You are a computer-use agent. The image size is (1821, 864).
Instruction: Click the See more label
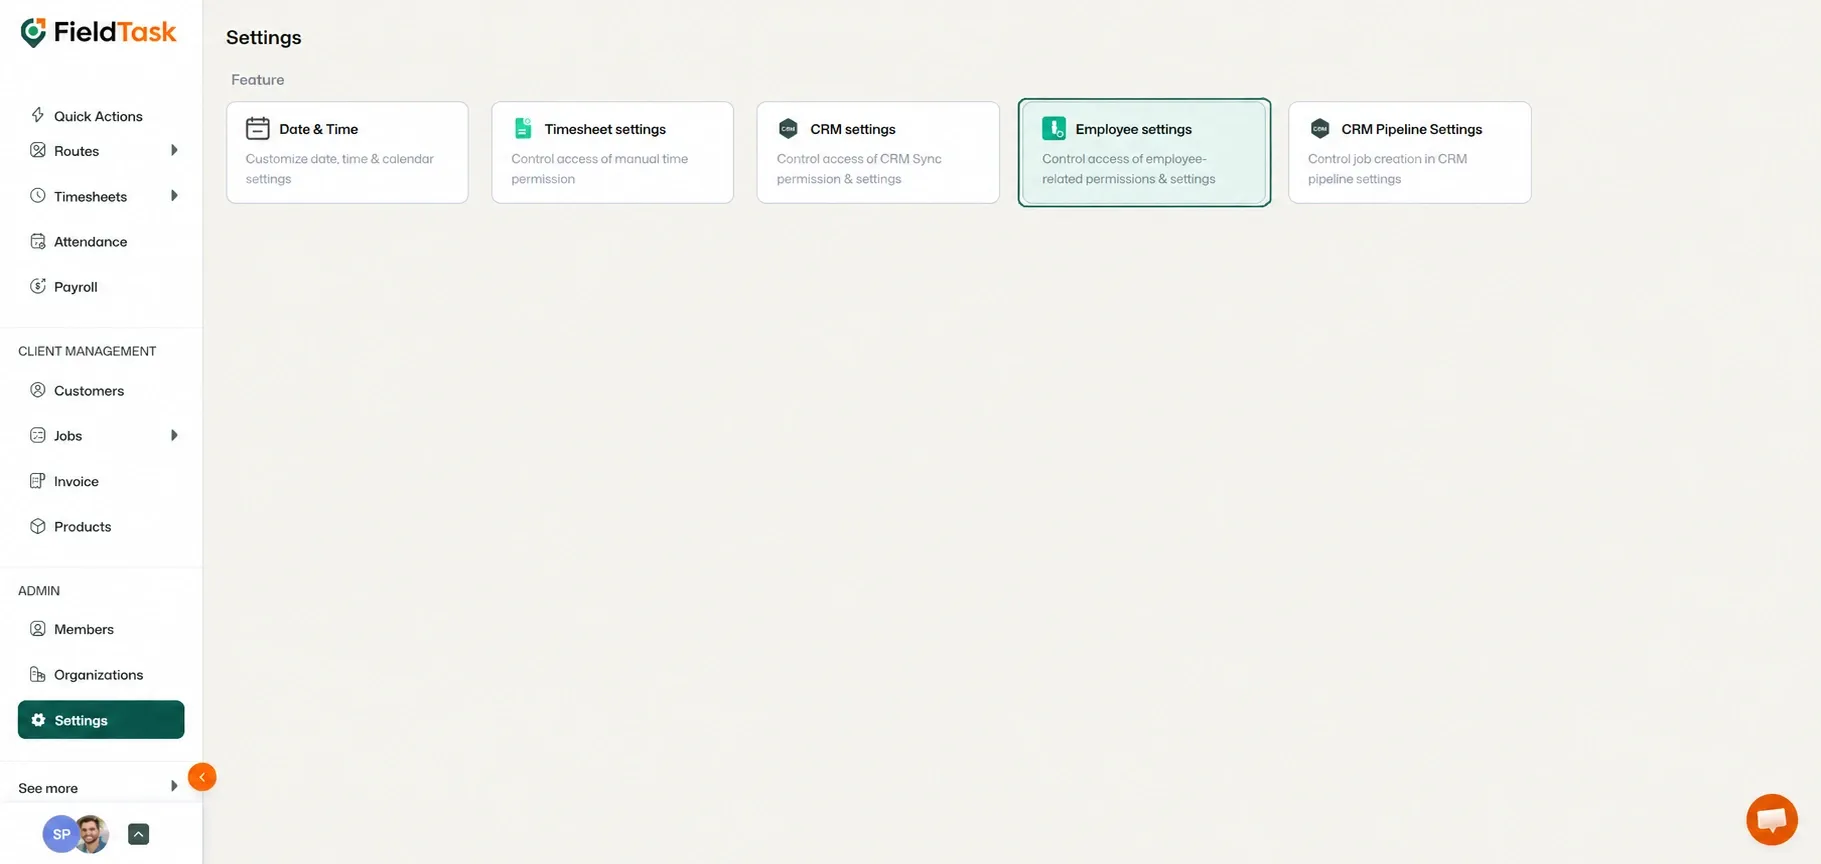48,788
